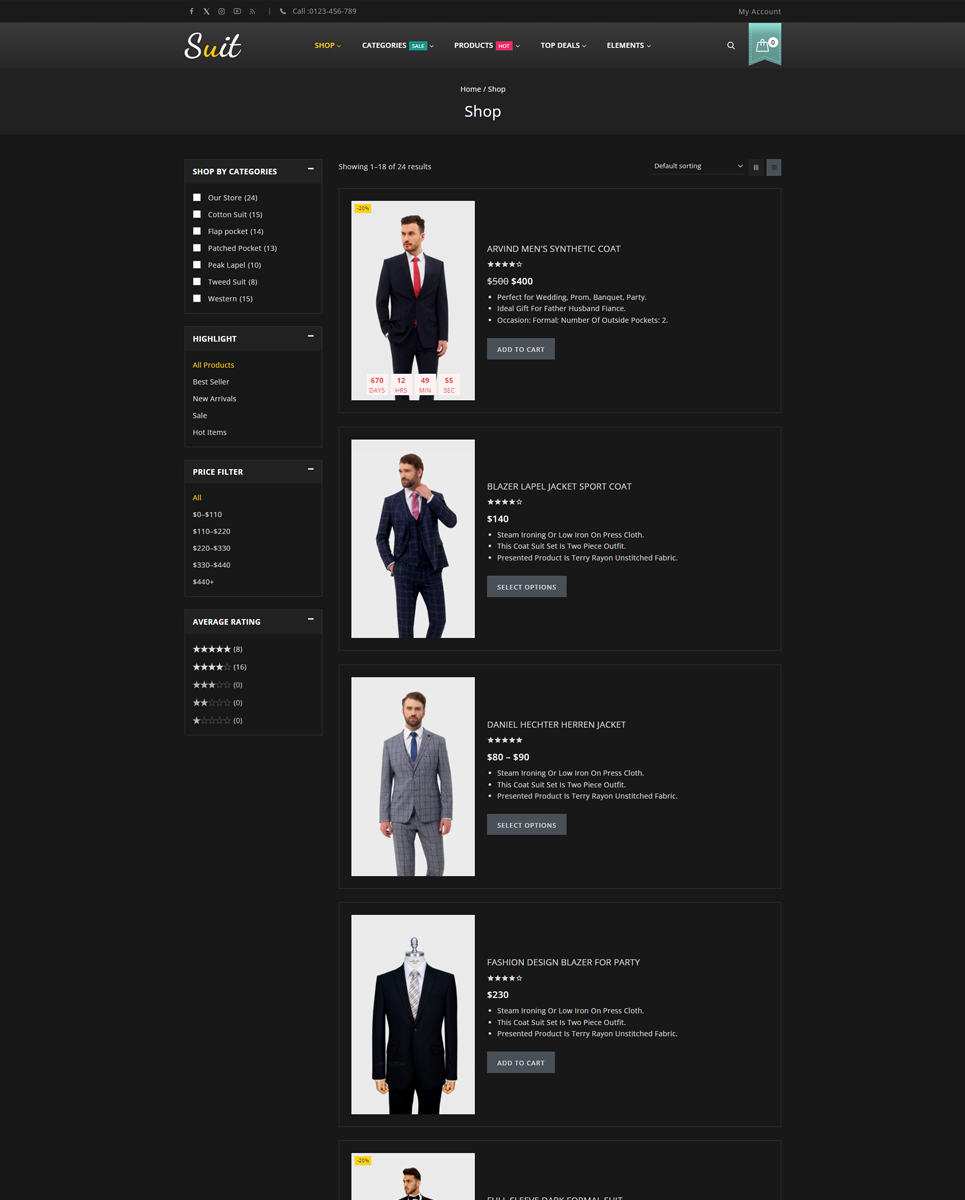Viewport: 965px width, 1200px height.
Task: Filter by the $110–$220 price range
Action: click(x=211, y=531)
